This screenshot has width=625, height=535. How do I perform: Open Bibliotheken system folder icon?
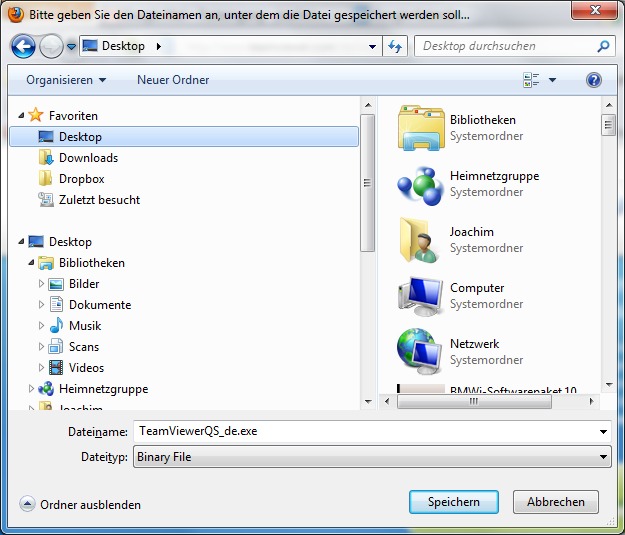tap(421, 127)
